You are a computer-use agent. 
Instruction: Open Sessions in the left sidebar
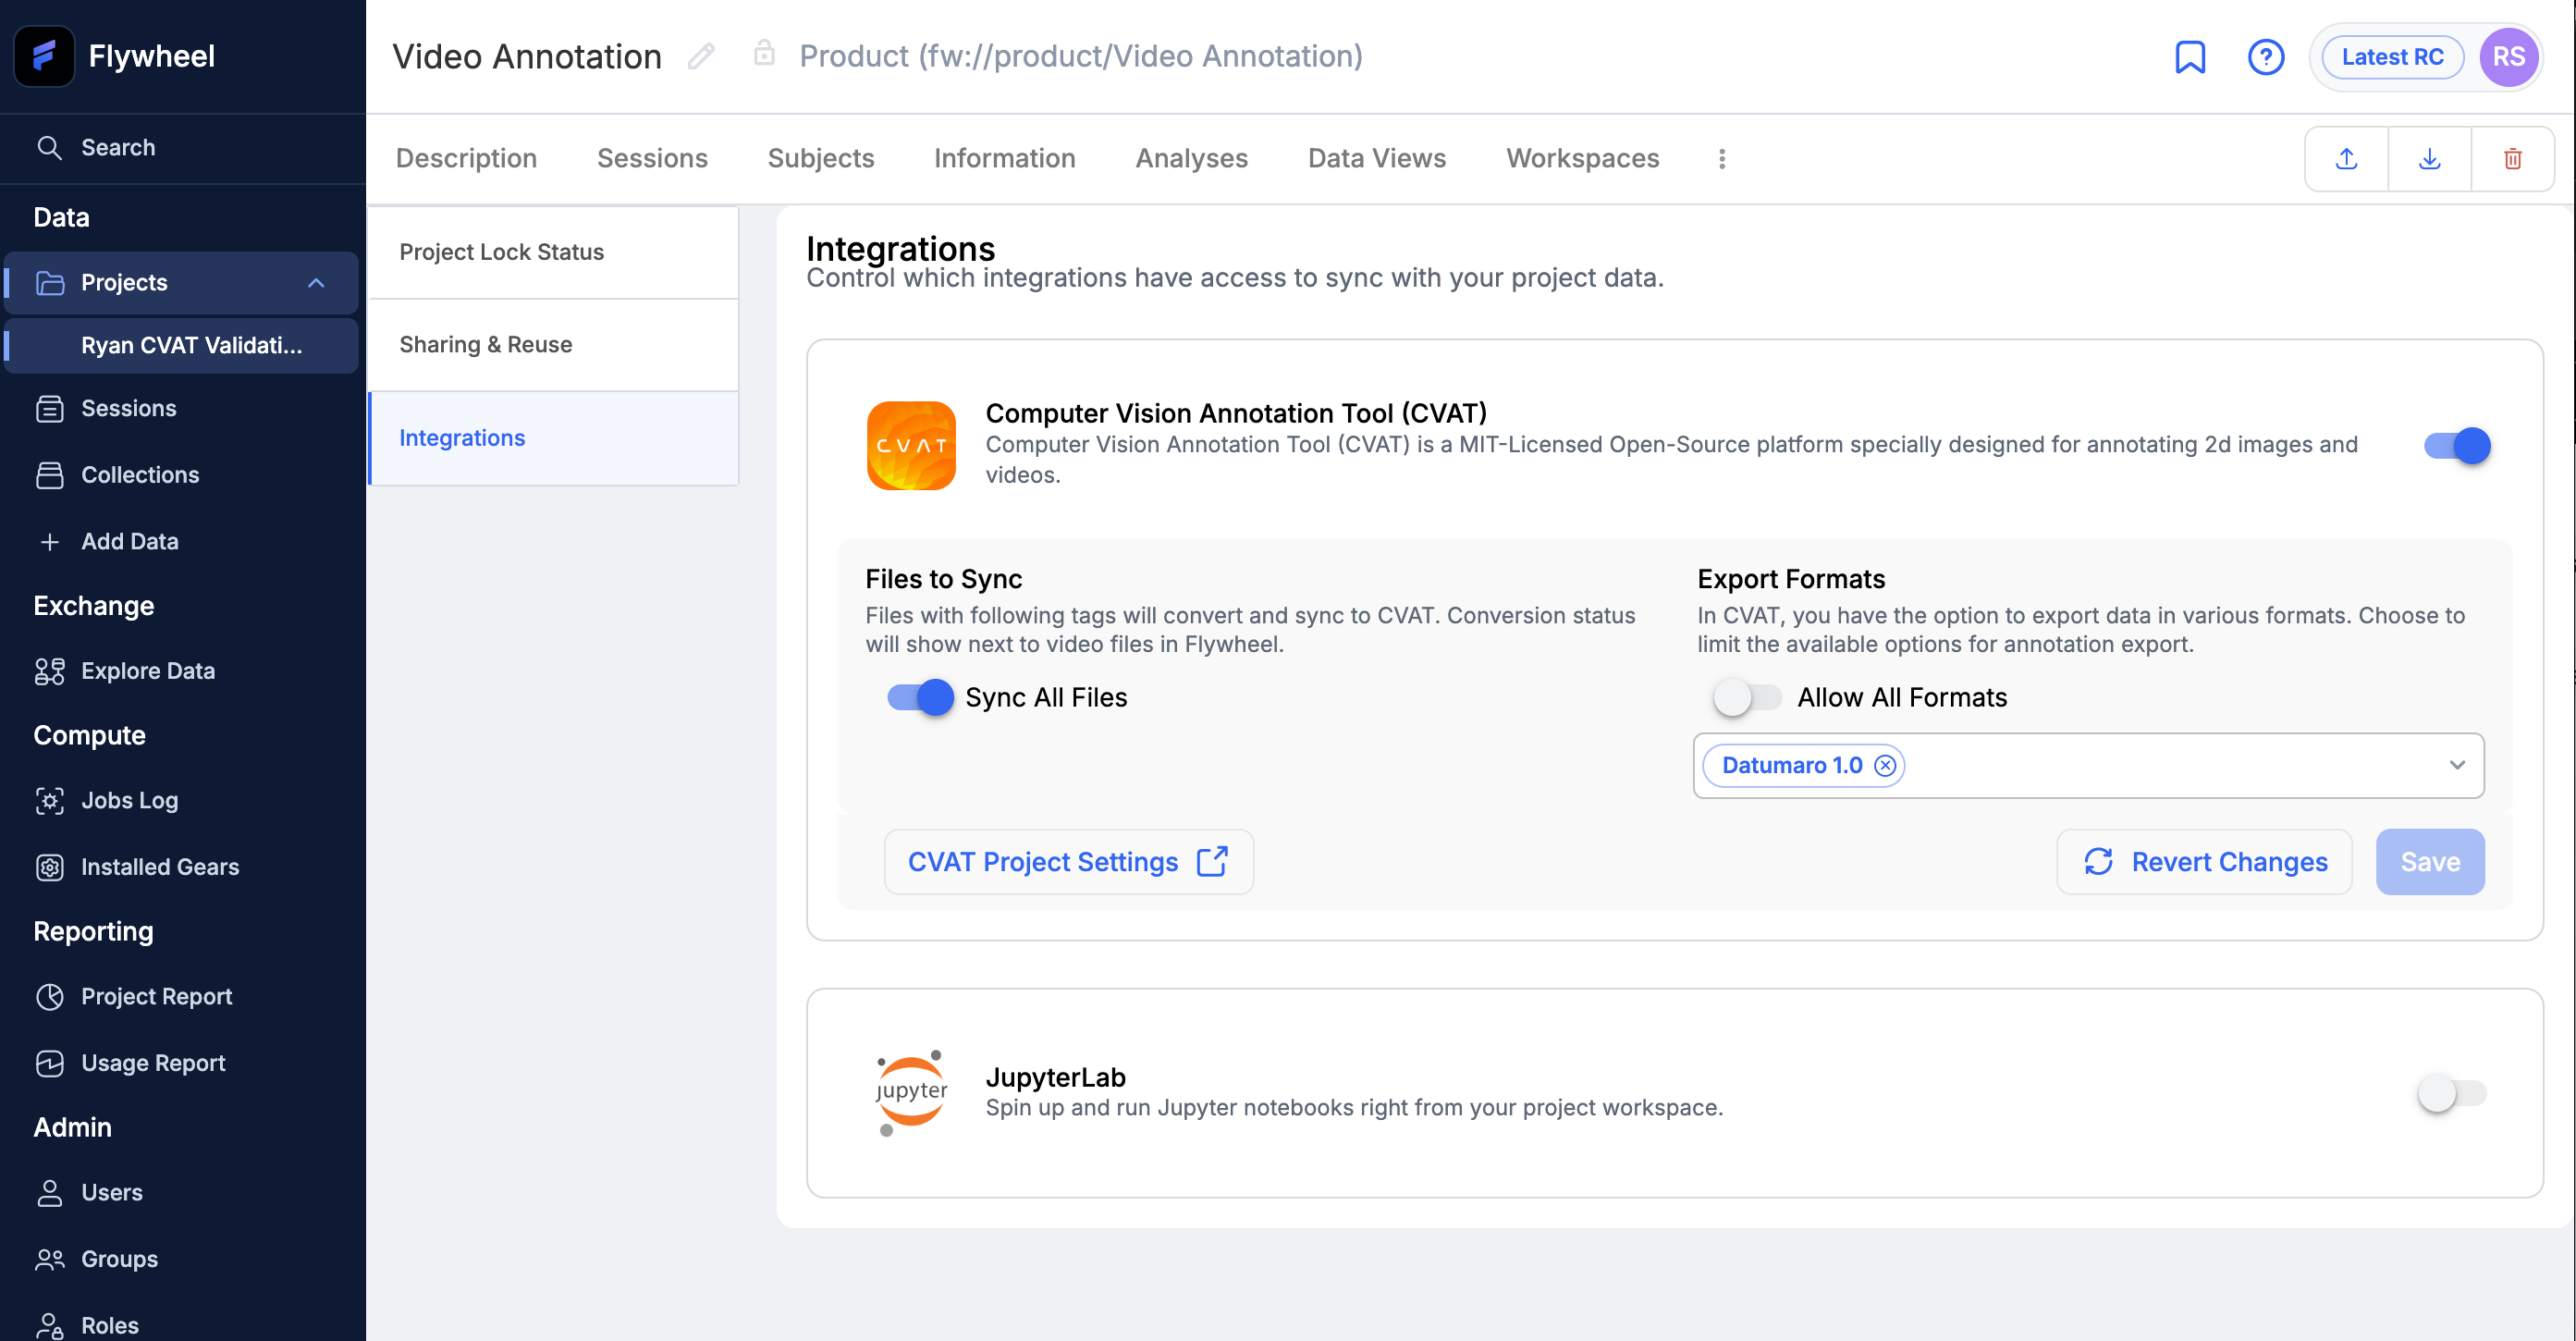(128, 408)
